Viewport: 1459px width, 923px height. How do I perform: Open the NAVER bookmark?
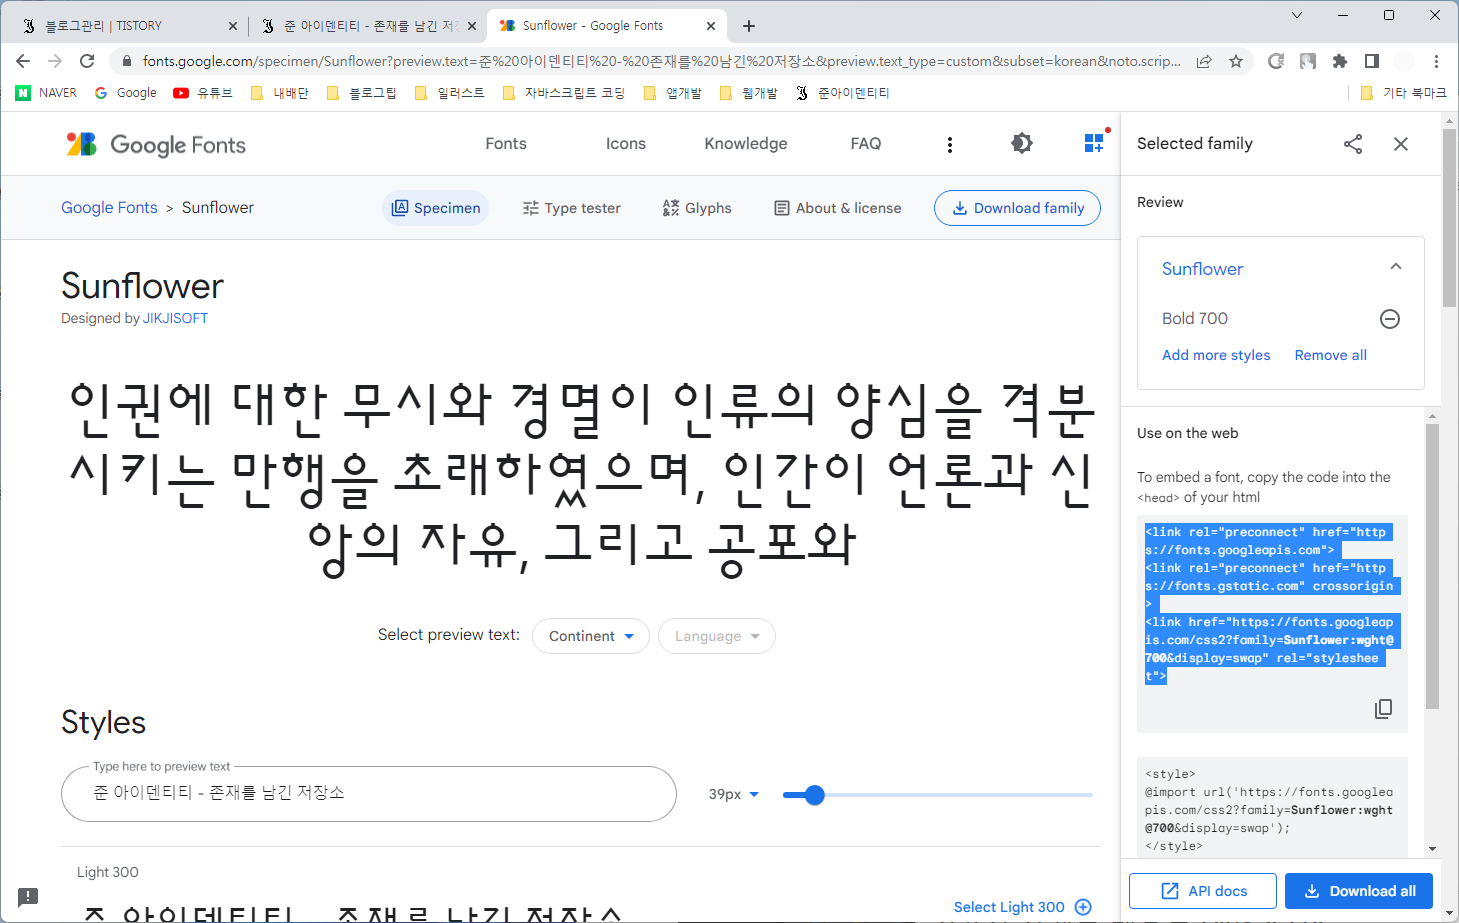(x=46, y=93)
